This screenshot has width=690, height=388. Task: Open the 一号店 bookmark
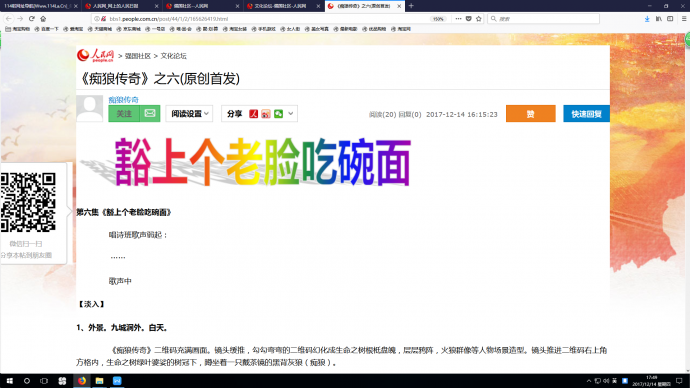155,29
